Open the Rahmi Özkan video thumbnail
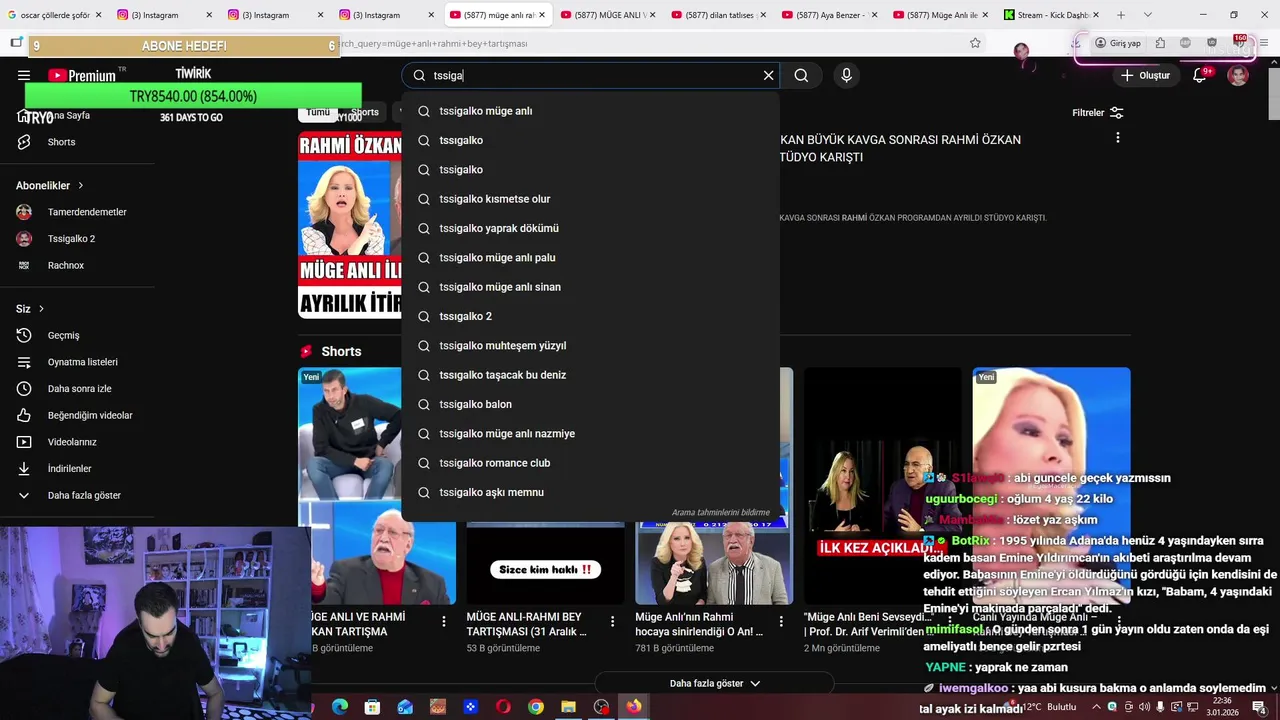Viewport: 1280px width, 720px height. pyautogui.click(x=350, y=225)
